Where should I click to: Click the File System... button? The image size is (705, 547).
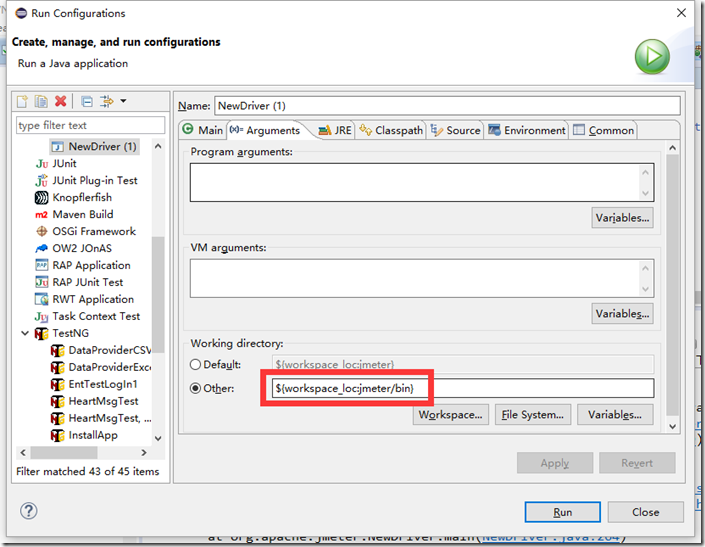(x=532, y=414)
